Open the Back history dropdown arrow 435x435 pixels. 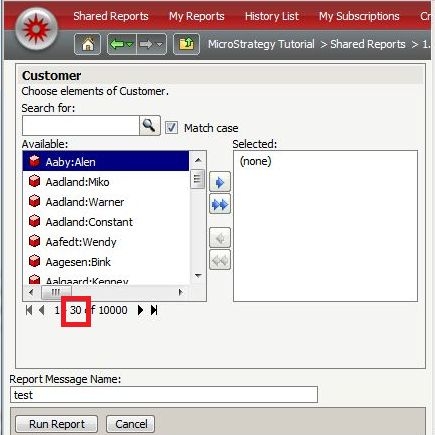point(130,44)
